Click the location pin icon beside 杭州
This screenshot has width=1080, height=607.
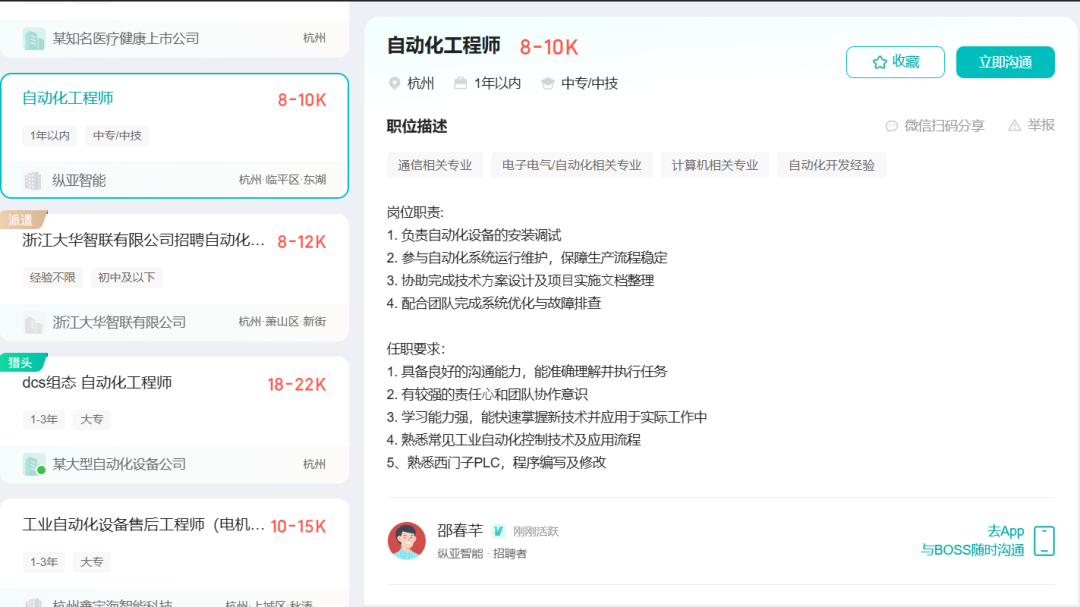[x=394, y=83]
